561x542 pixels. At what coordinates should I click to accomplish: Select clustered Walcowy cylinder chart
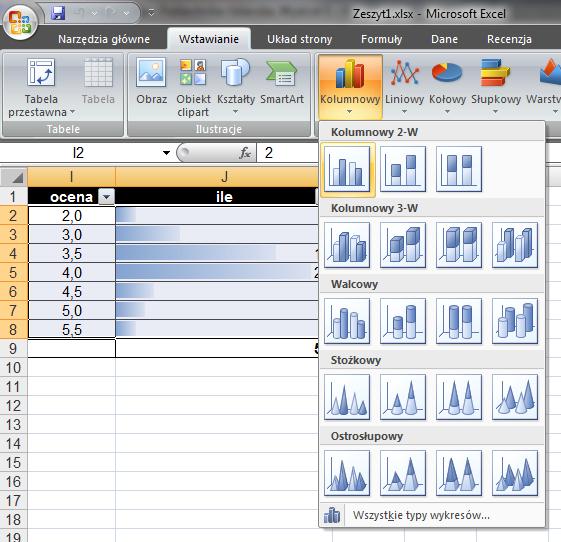pyautogui.click(x=347, y=321)
